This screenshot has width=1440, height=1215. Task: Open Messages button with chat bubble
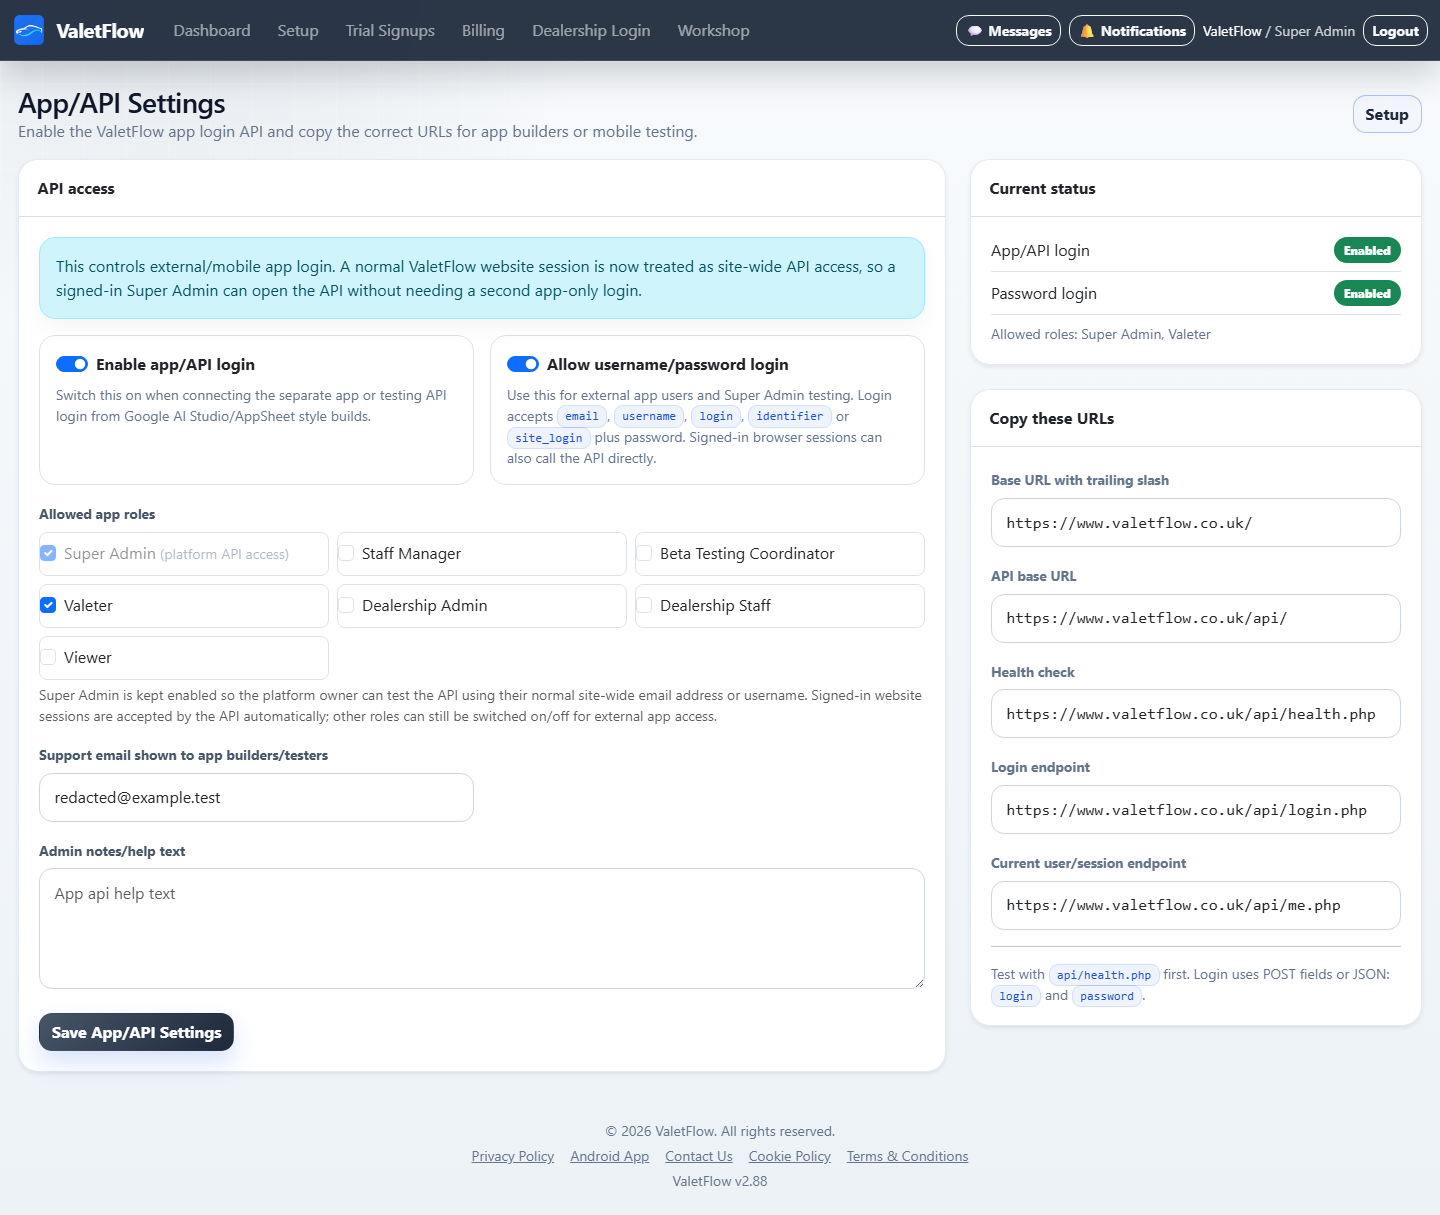tap(1008, 31)
